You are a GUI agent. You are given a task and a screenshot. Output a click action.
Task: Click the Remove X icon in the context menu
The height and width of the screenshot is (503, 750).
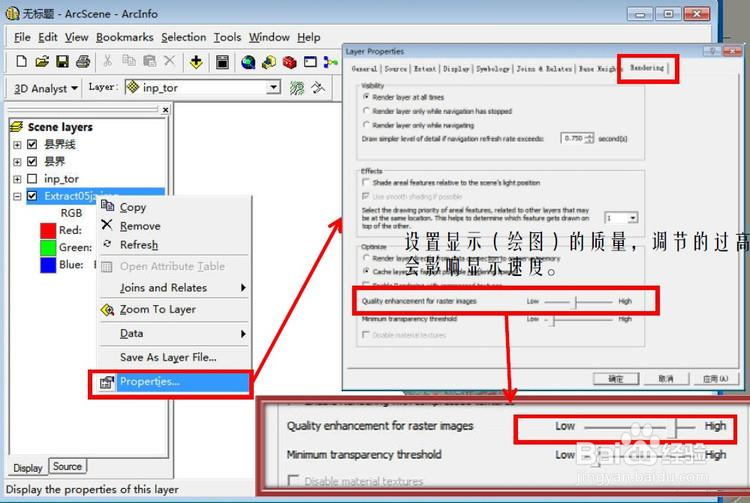[107, 225]
